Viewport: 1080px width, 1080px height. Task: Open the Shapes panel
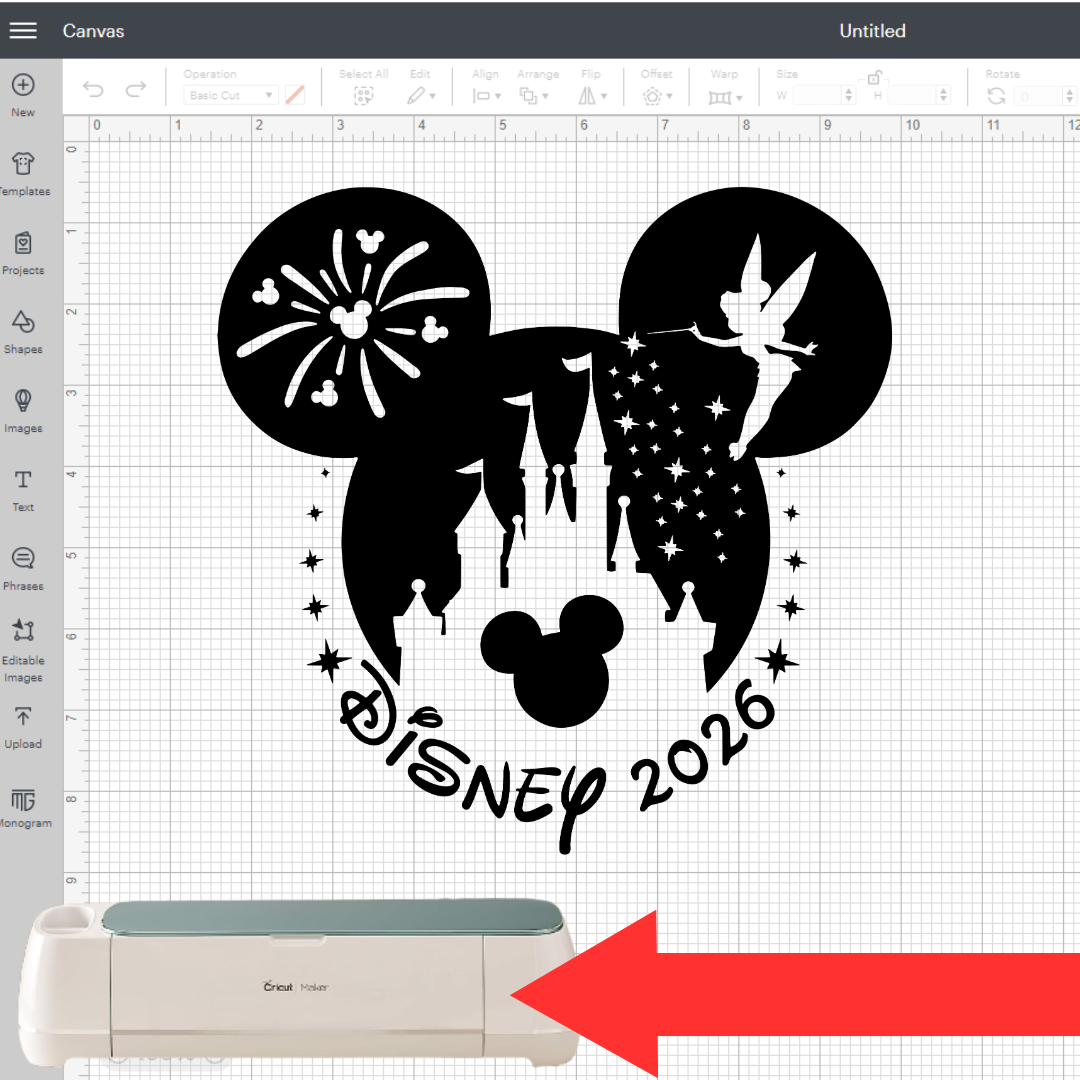(23, 333)
